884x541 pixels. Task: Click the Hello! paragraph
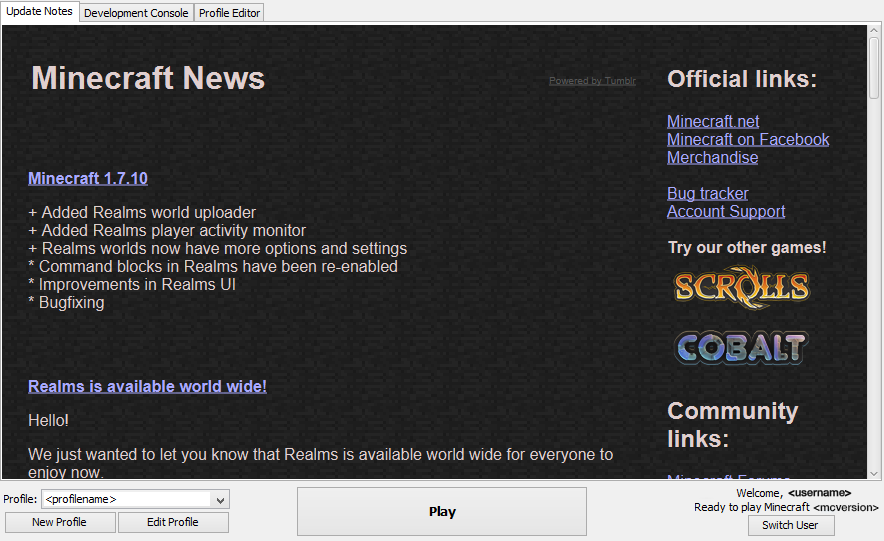tap(48, 420)
